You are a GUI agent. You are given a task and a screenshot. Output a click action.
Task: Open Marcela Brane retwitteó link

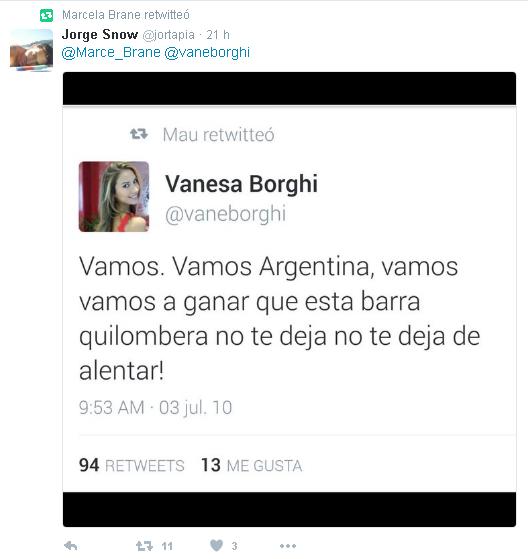(x=126, y=15)
